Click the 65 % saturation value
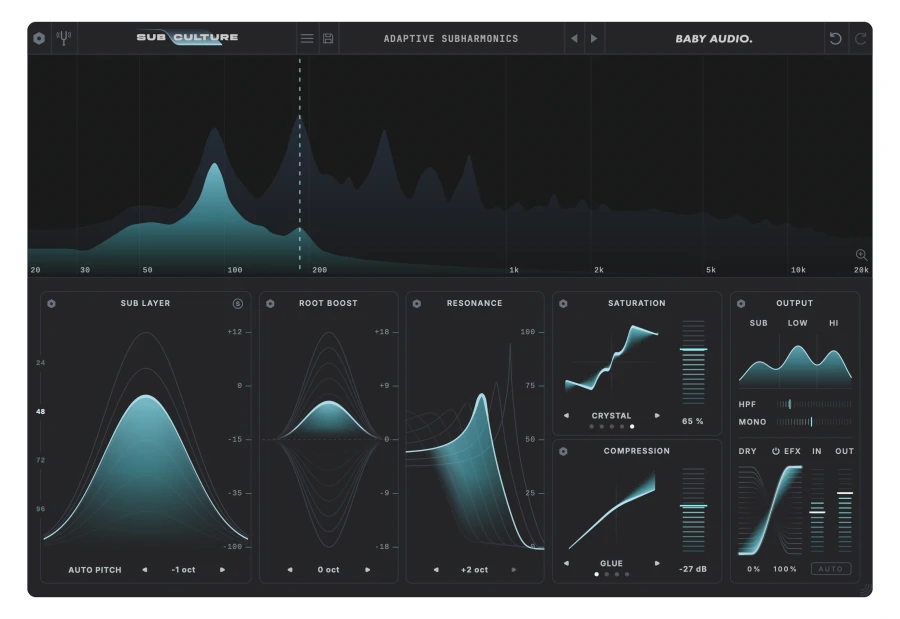Viewport: 900px width, 619px height. [692, 421]
